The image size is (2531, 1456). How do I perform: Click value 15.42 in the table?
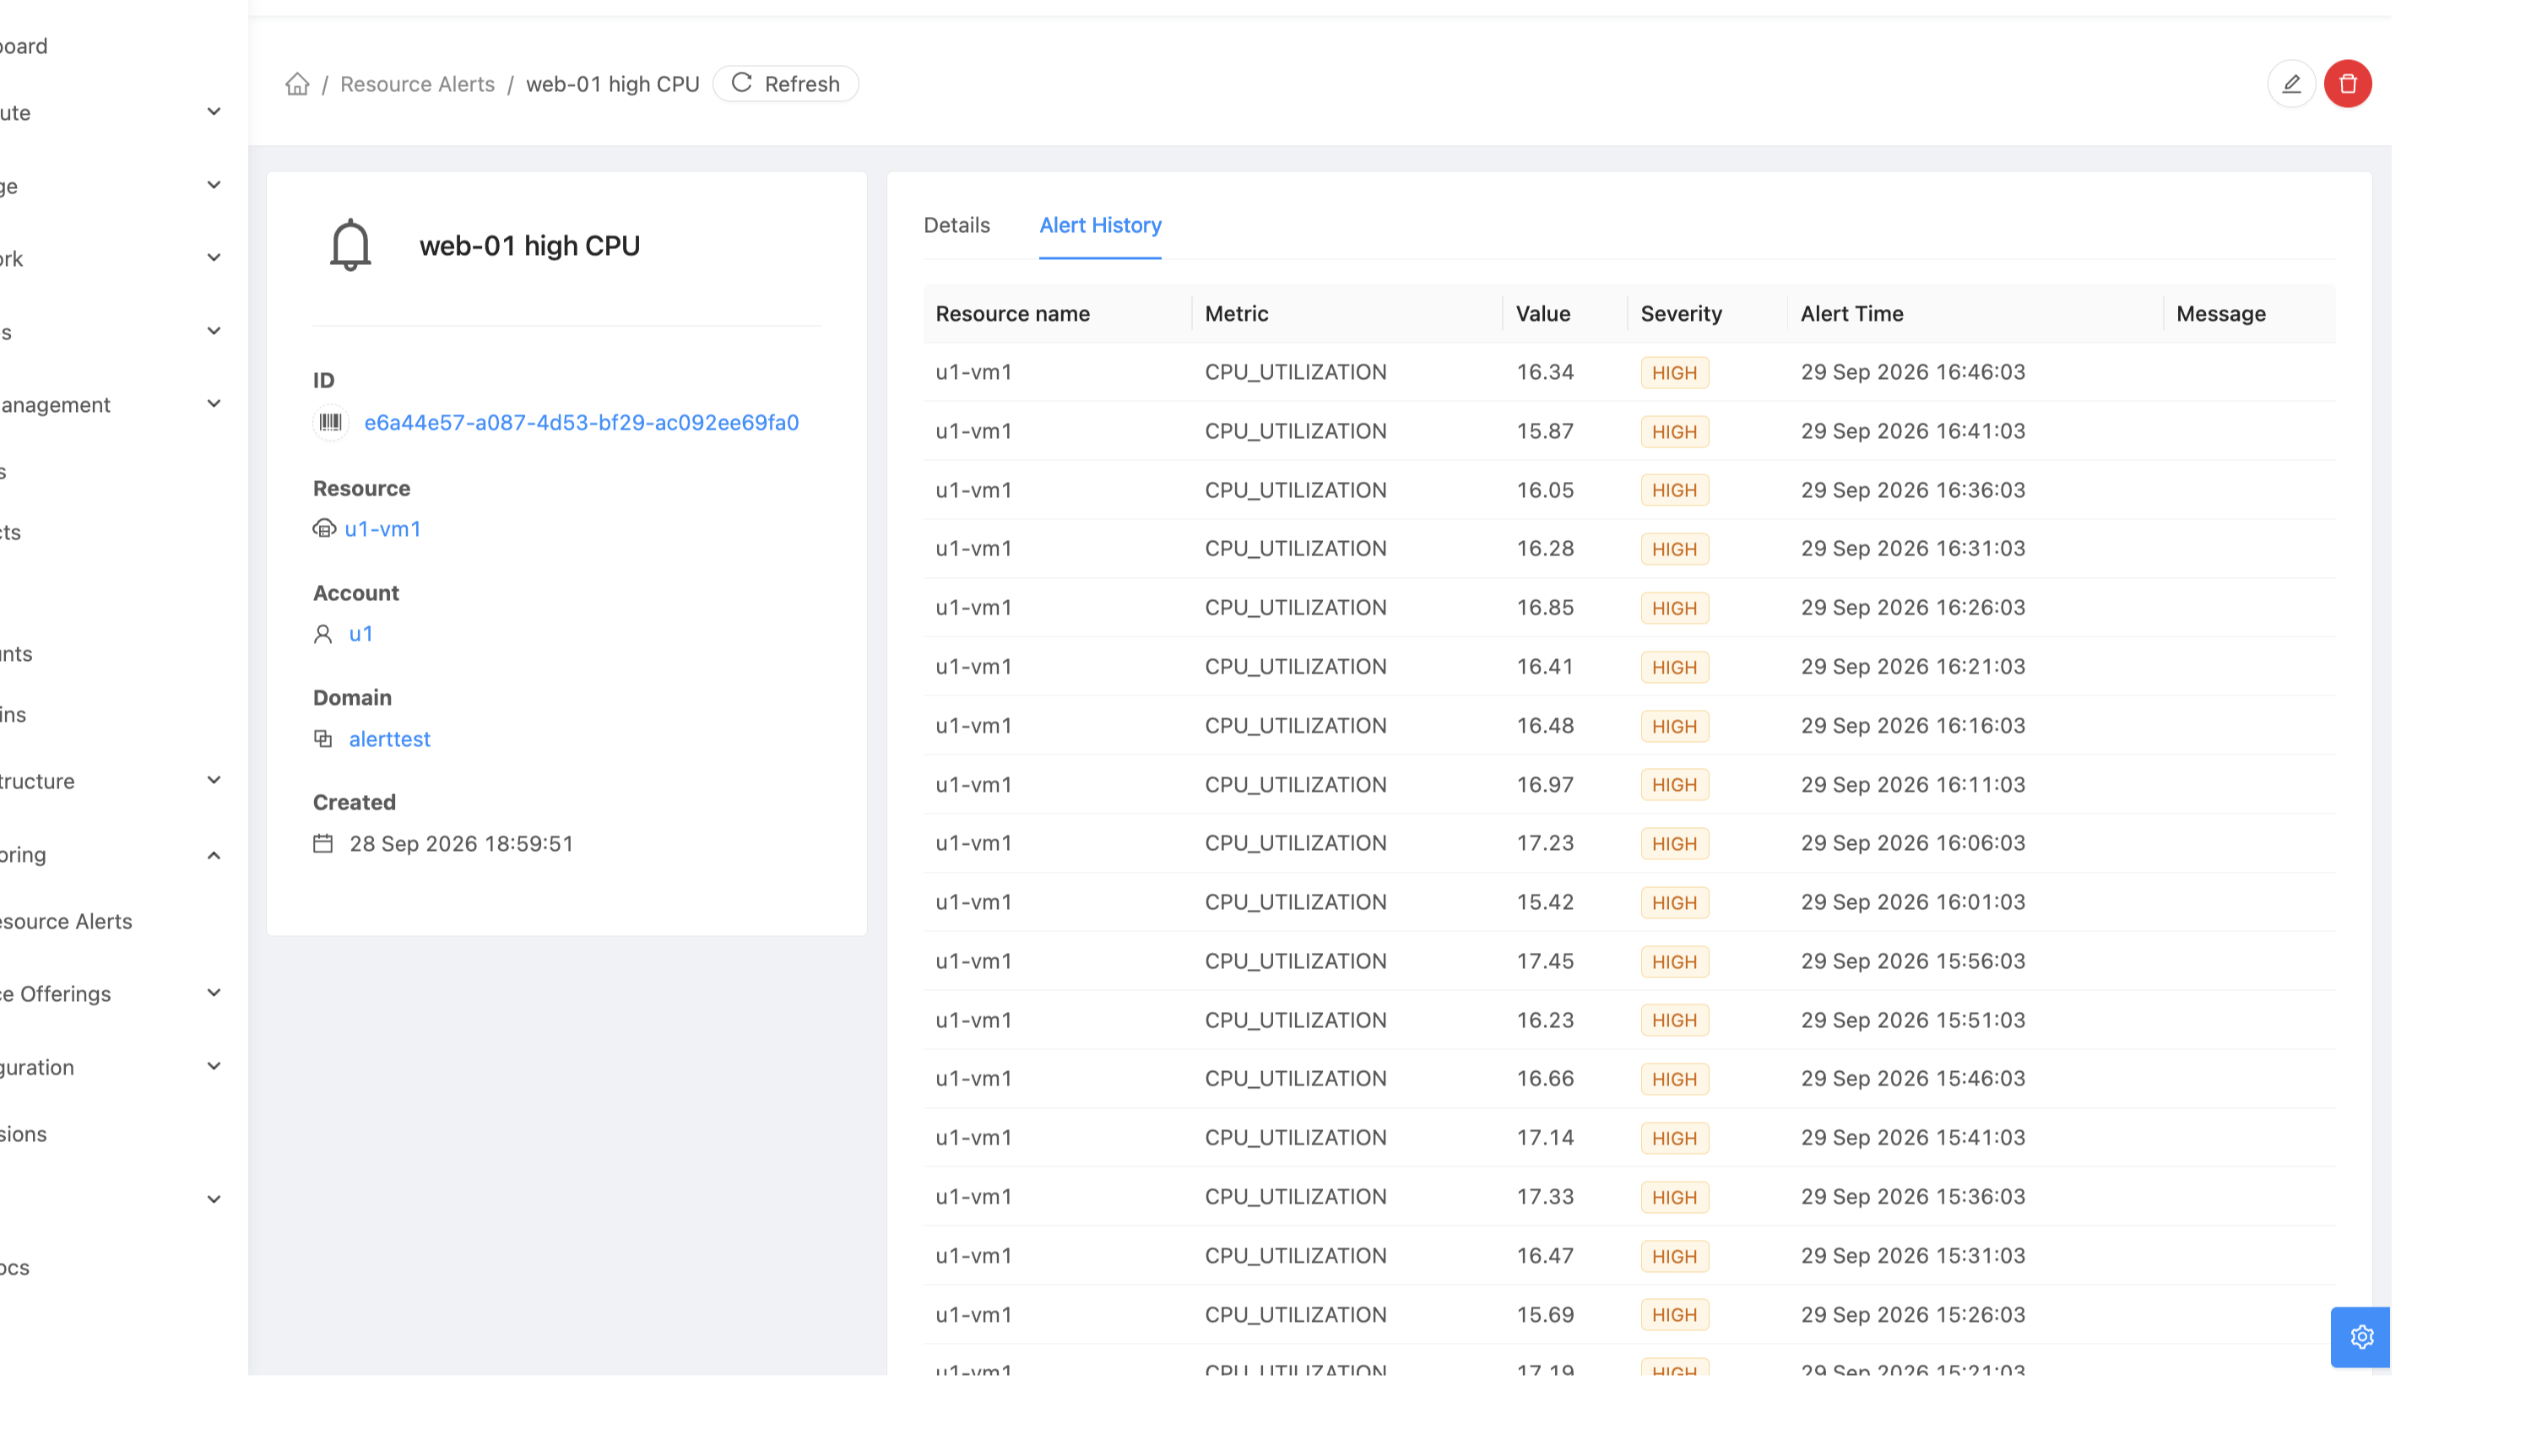click(x=1545, y=903)
